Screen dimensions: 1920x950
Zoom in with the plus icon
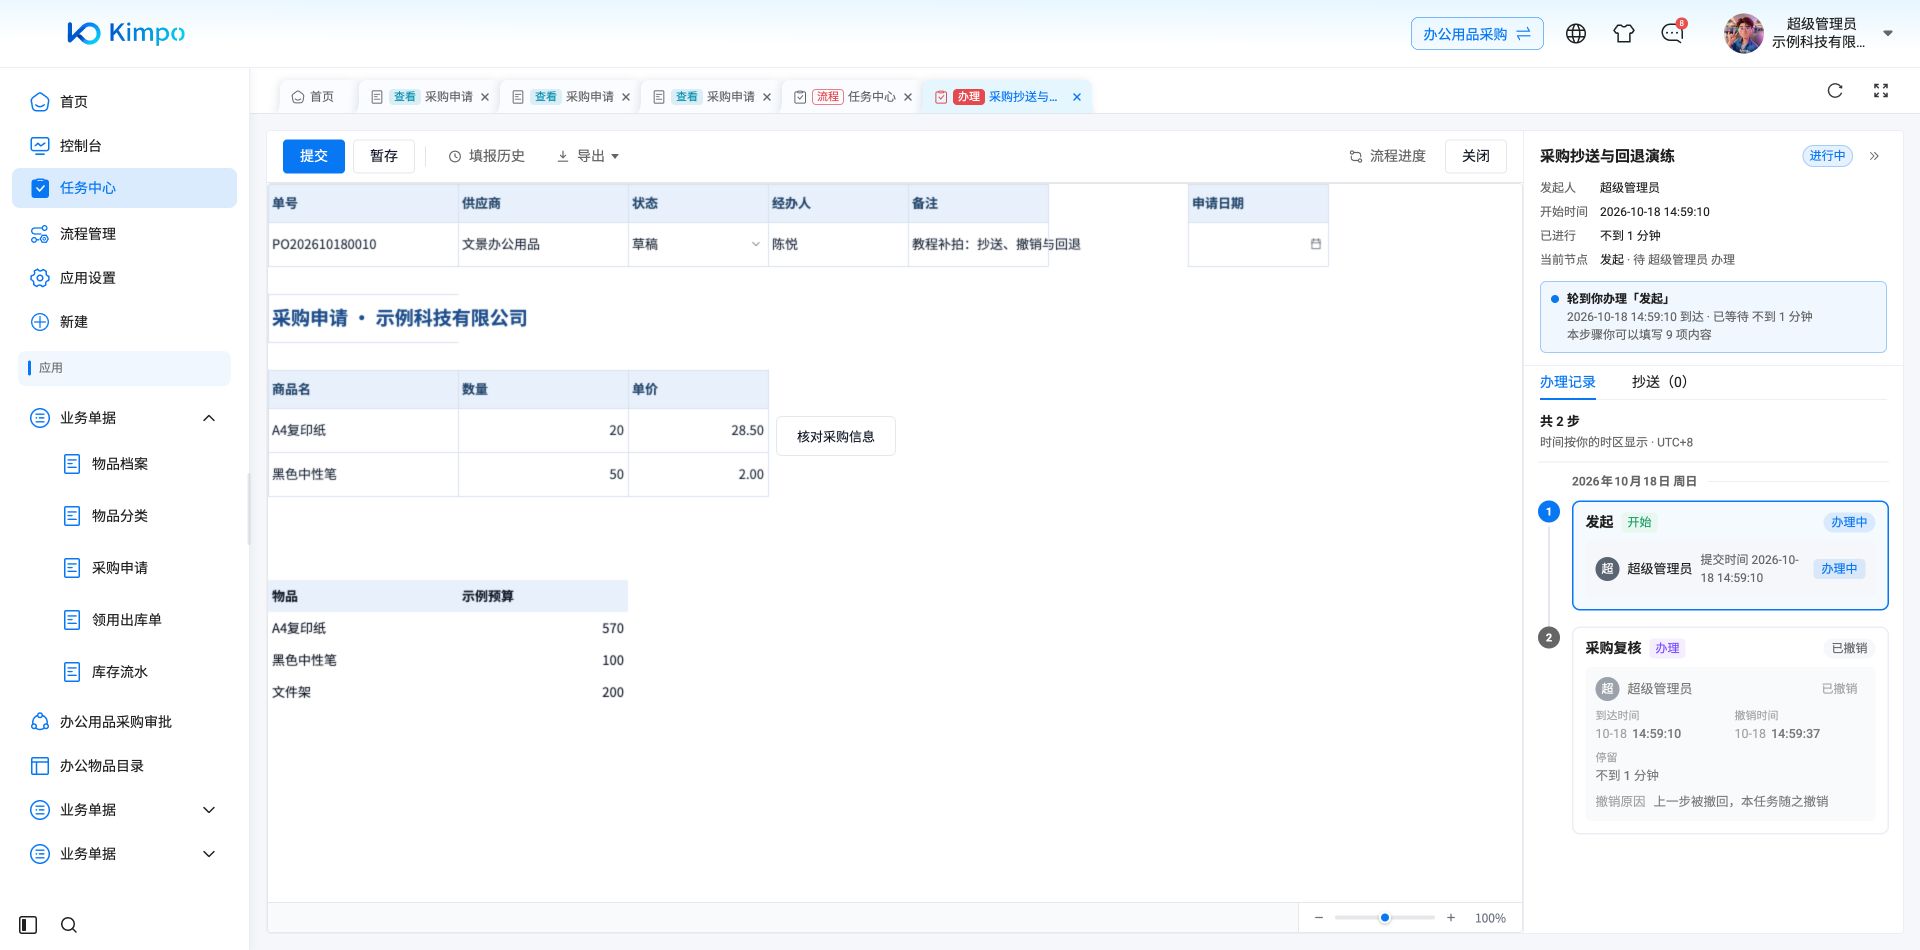pyautogui.click(x=1451, y=918)
